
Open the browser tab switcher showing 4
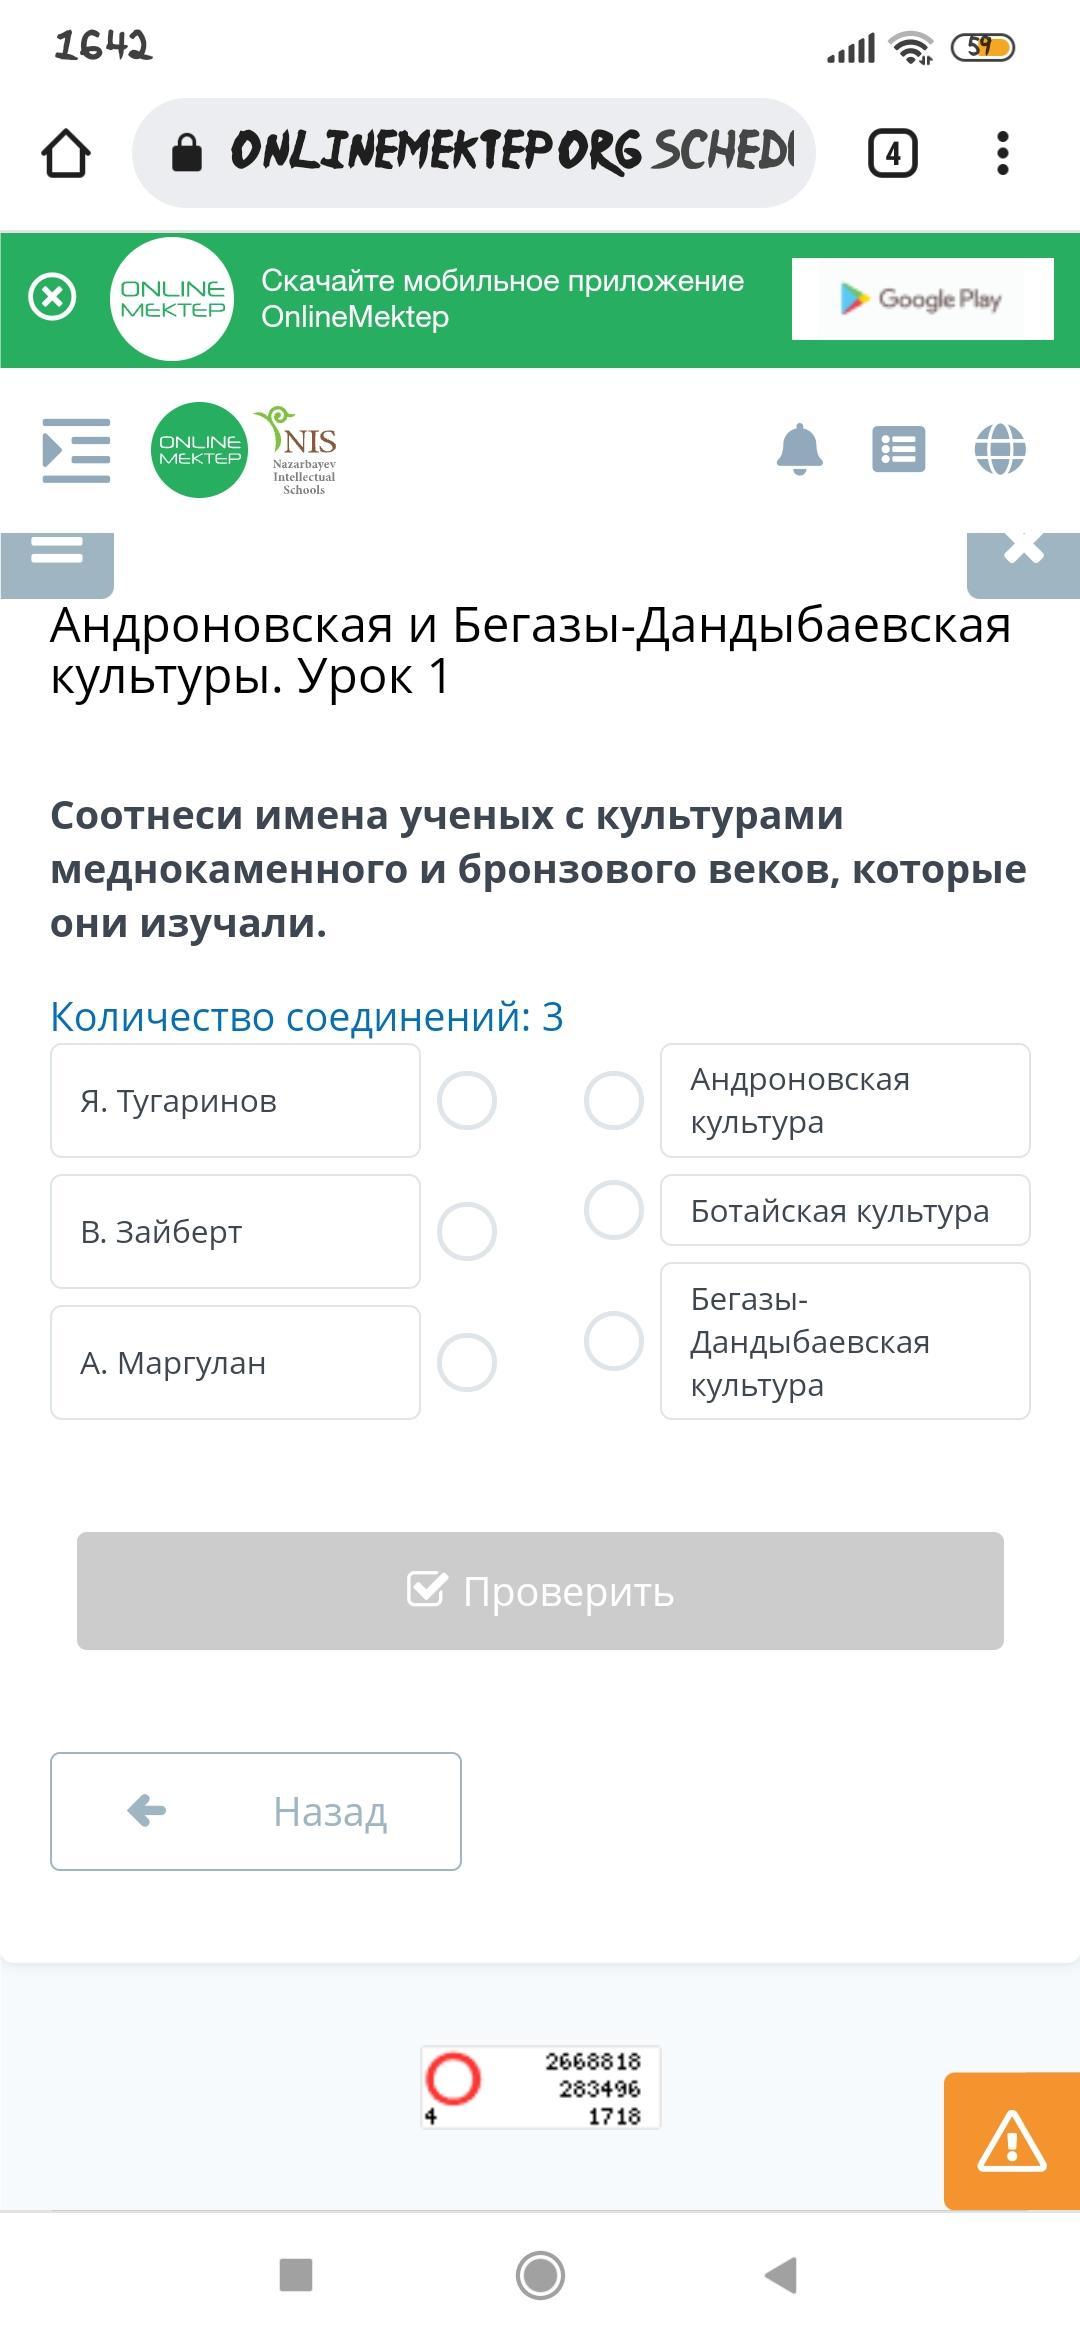pyautogui.click(x=892, y=153)
